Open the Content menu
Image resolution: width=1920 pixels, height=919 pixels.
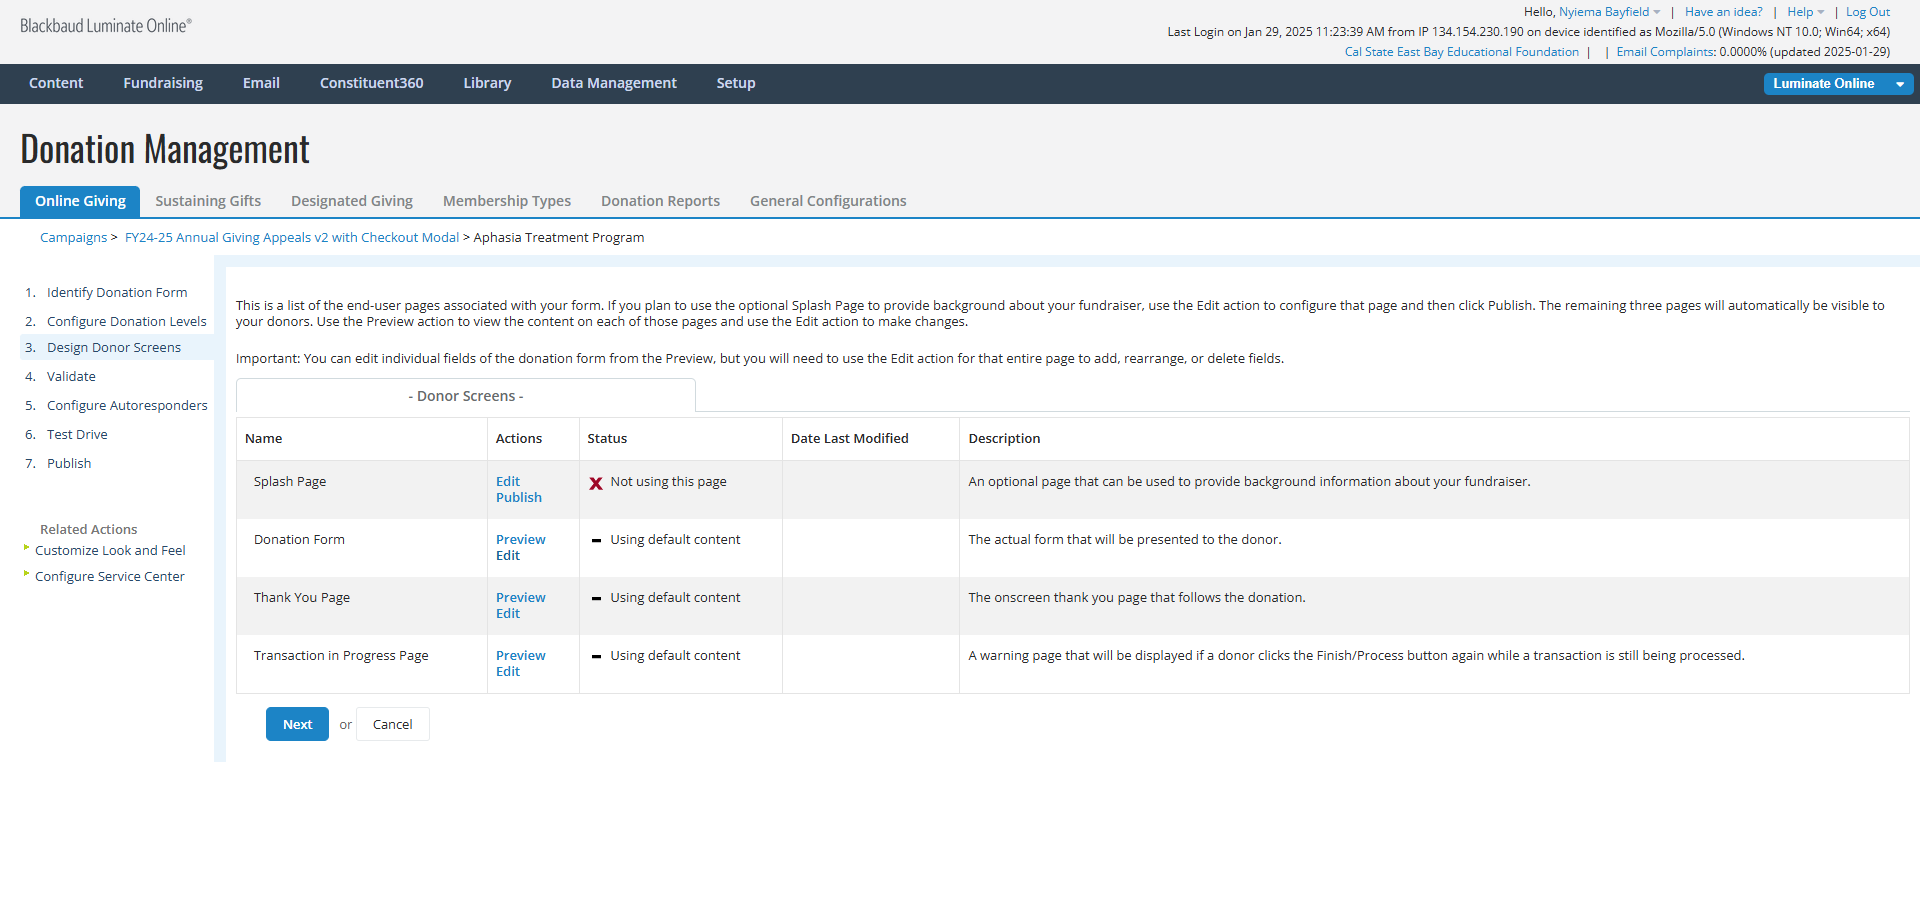(56, 83)
